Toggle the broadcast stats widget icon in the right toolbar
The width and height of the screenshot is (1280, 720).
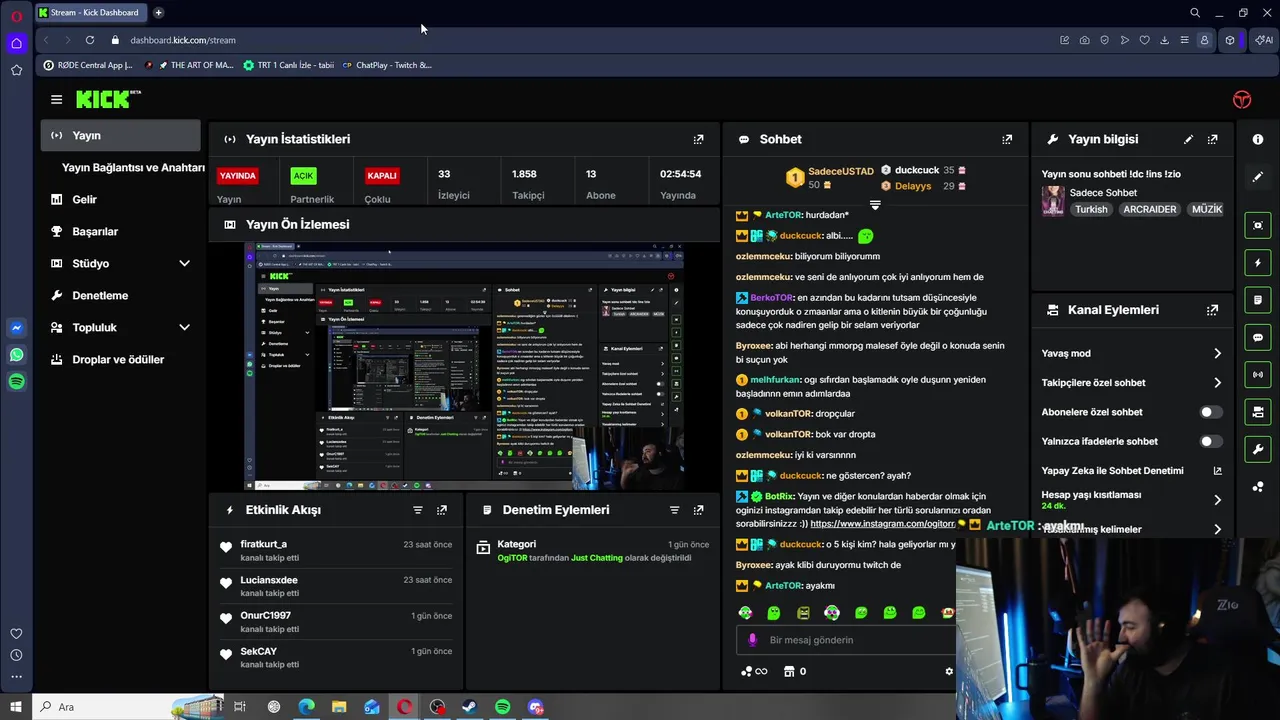tap(1258, 374)
